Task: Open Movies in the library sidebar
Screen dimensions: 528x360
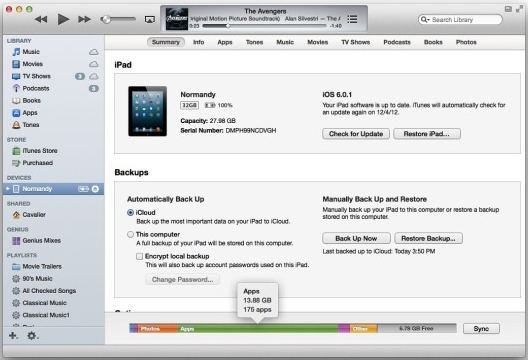Action: tap(33, 64)
